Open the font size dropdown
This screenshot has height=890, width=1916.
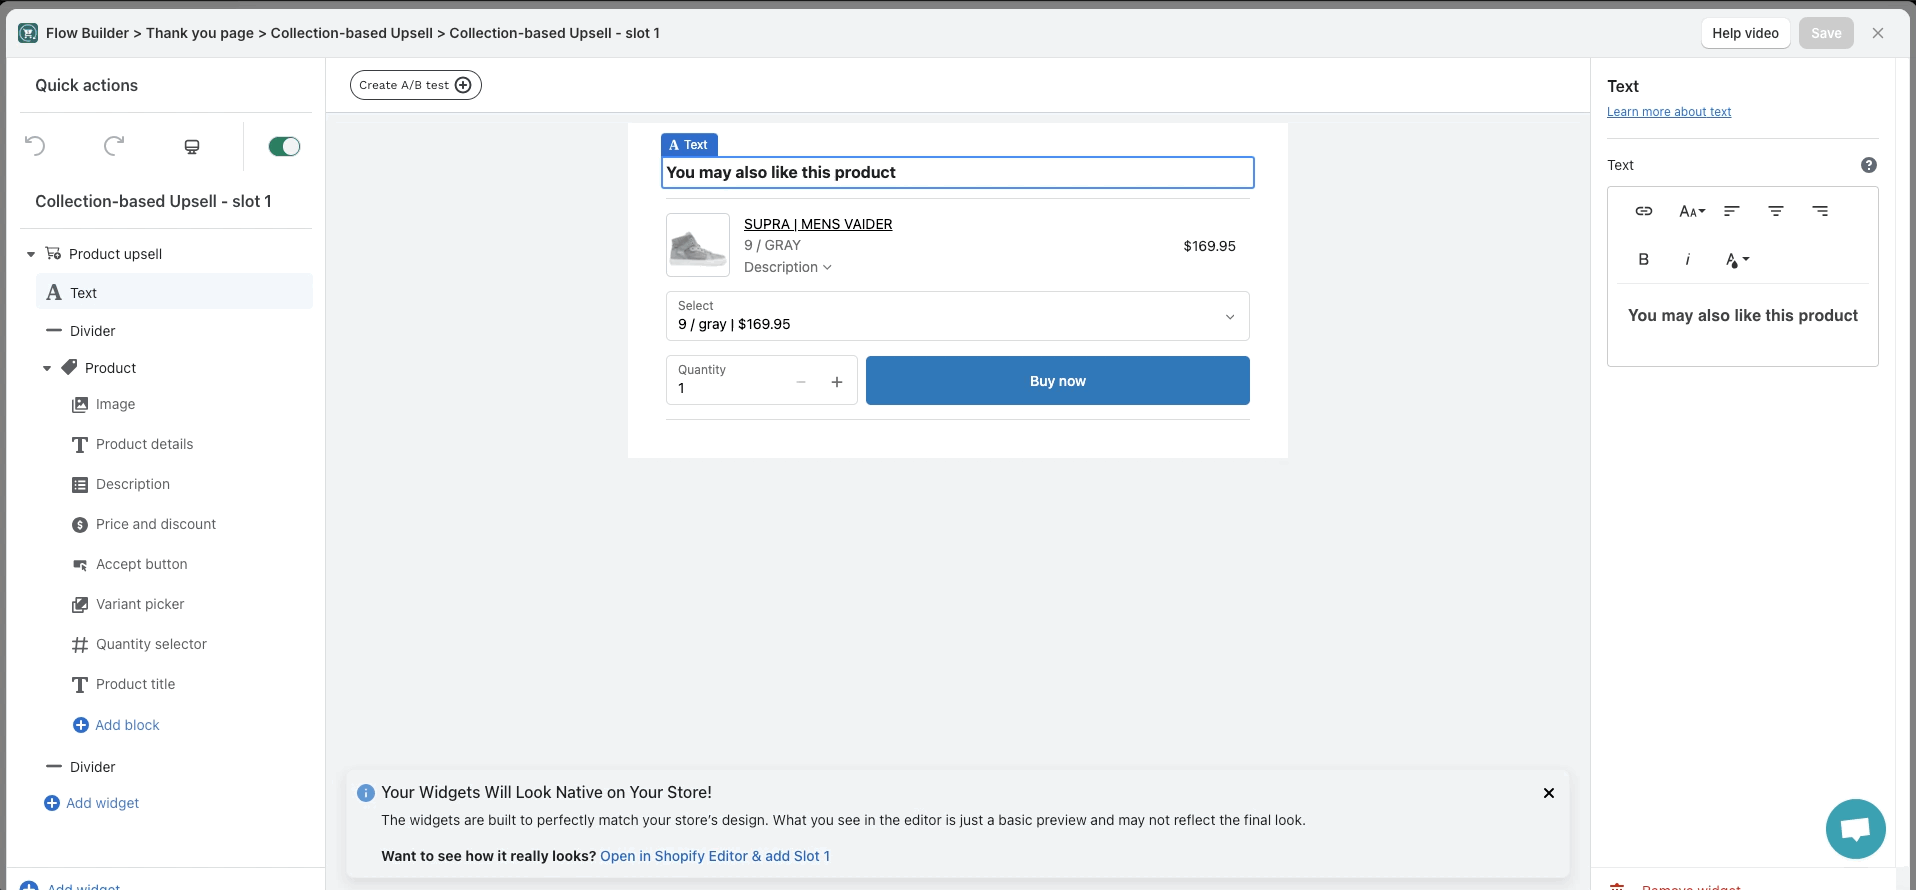coord(1691,211)
